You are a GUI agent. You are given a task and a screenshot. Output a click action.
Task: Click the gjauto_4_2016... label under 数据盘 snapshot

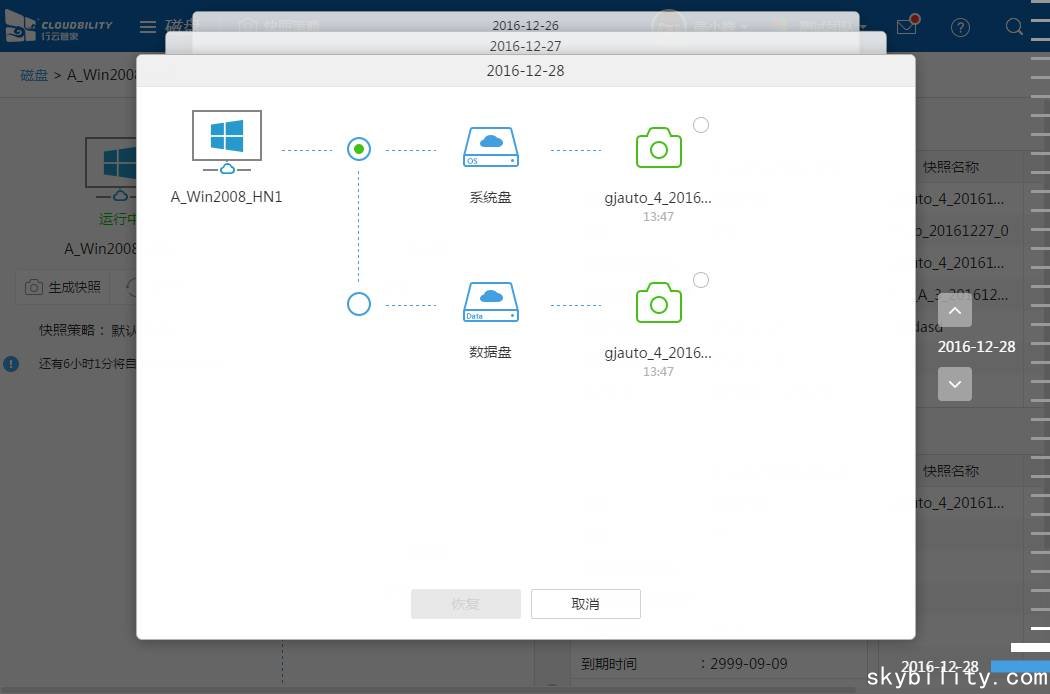tap(658, 353)
